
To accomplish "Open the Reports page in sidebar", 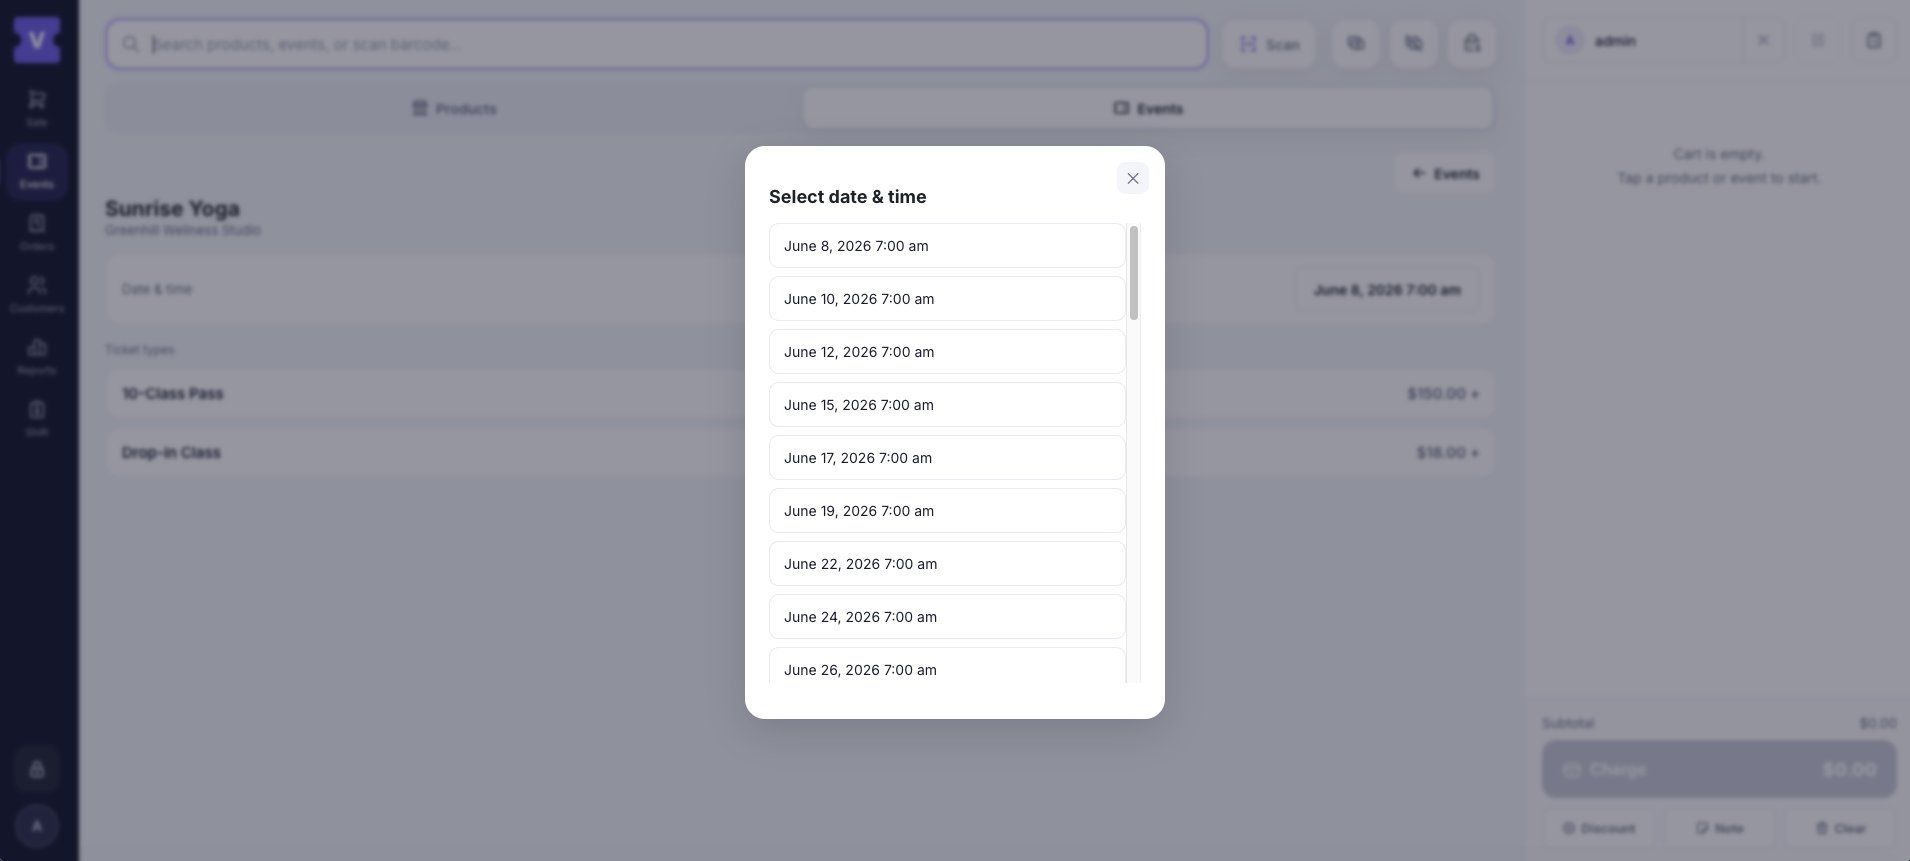I will pyautogui.click(x=37, y=357).
